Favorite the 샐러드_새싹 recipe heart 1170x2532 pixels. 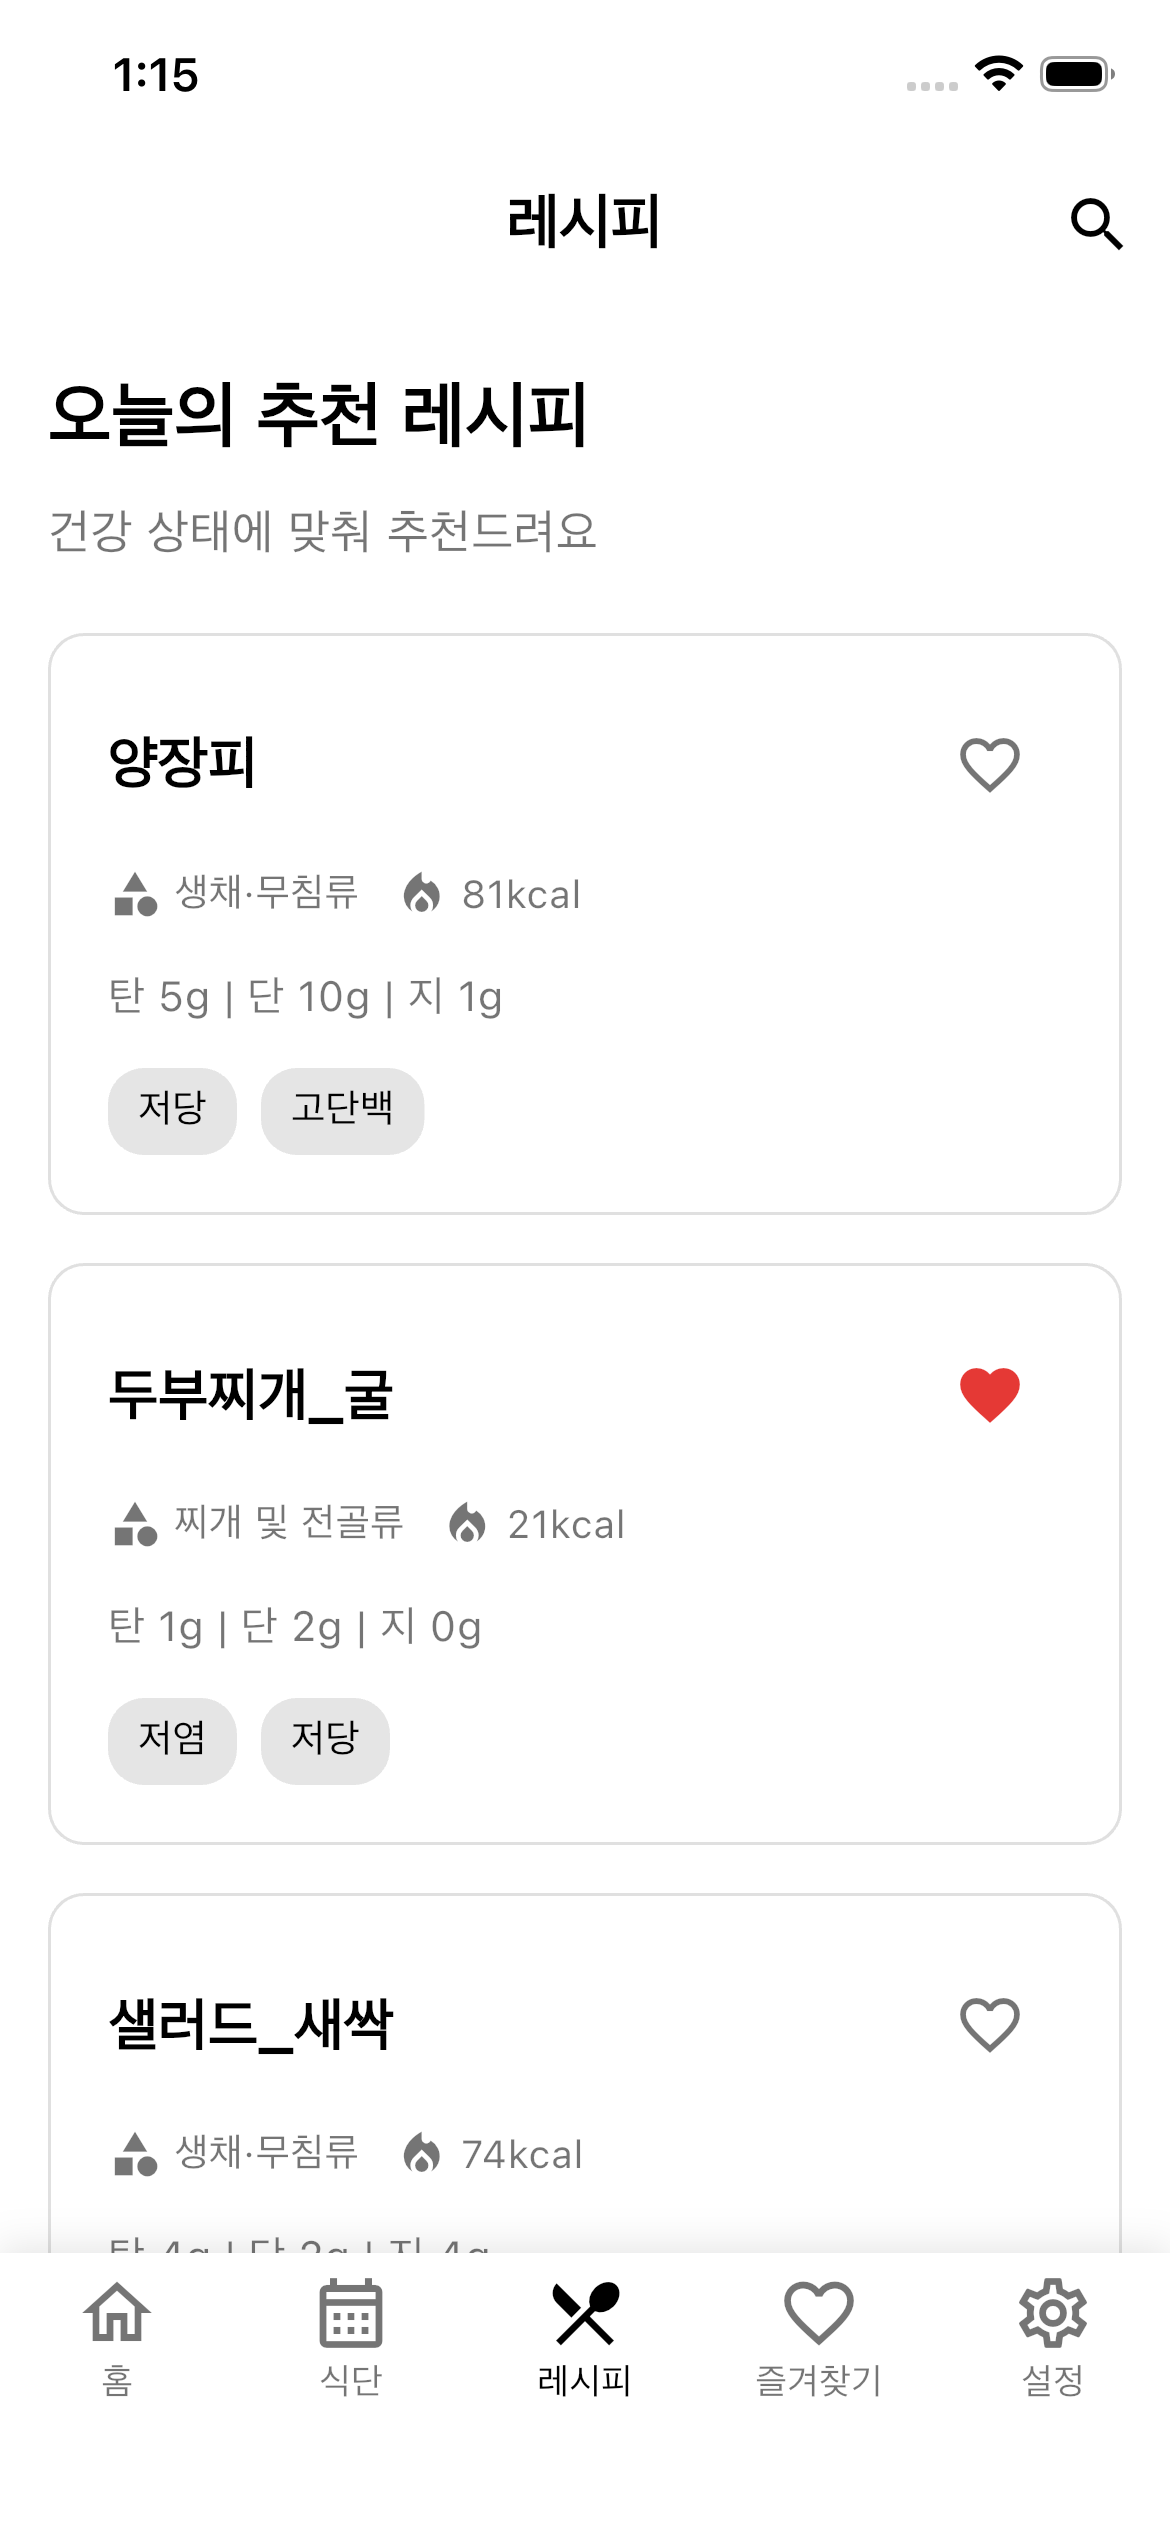coord(989,2024)
